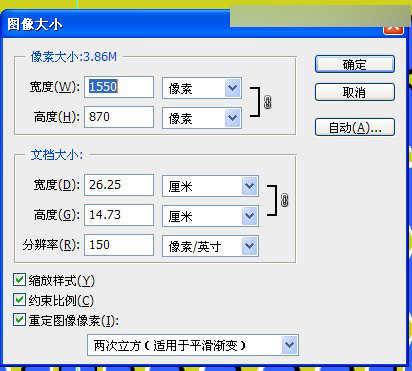Viewport: 412px width, 371px height.
Task: Click the 文档大小 group label
Action: [x=57, y=155]
